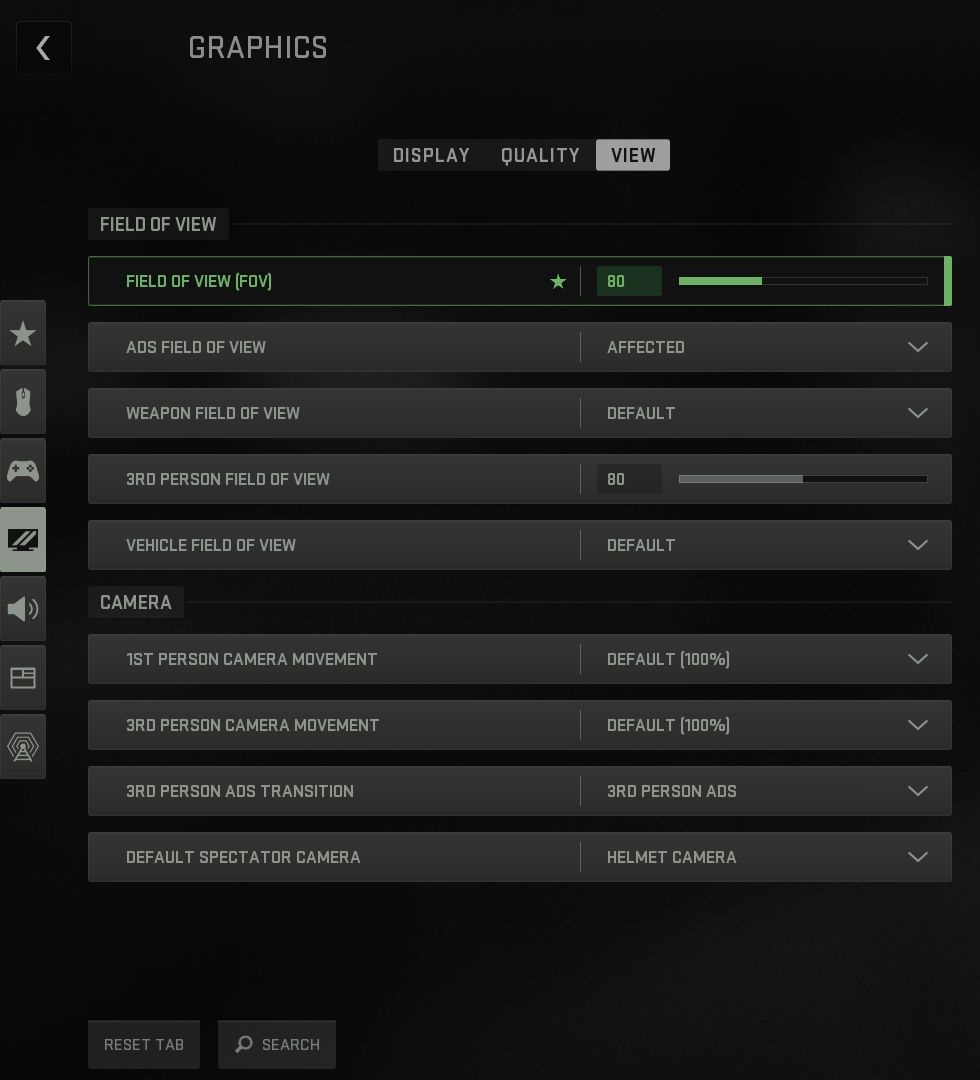Select the Graphics monitor sidebar icon

pos(23,540)
